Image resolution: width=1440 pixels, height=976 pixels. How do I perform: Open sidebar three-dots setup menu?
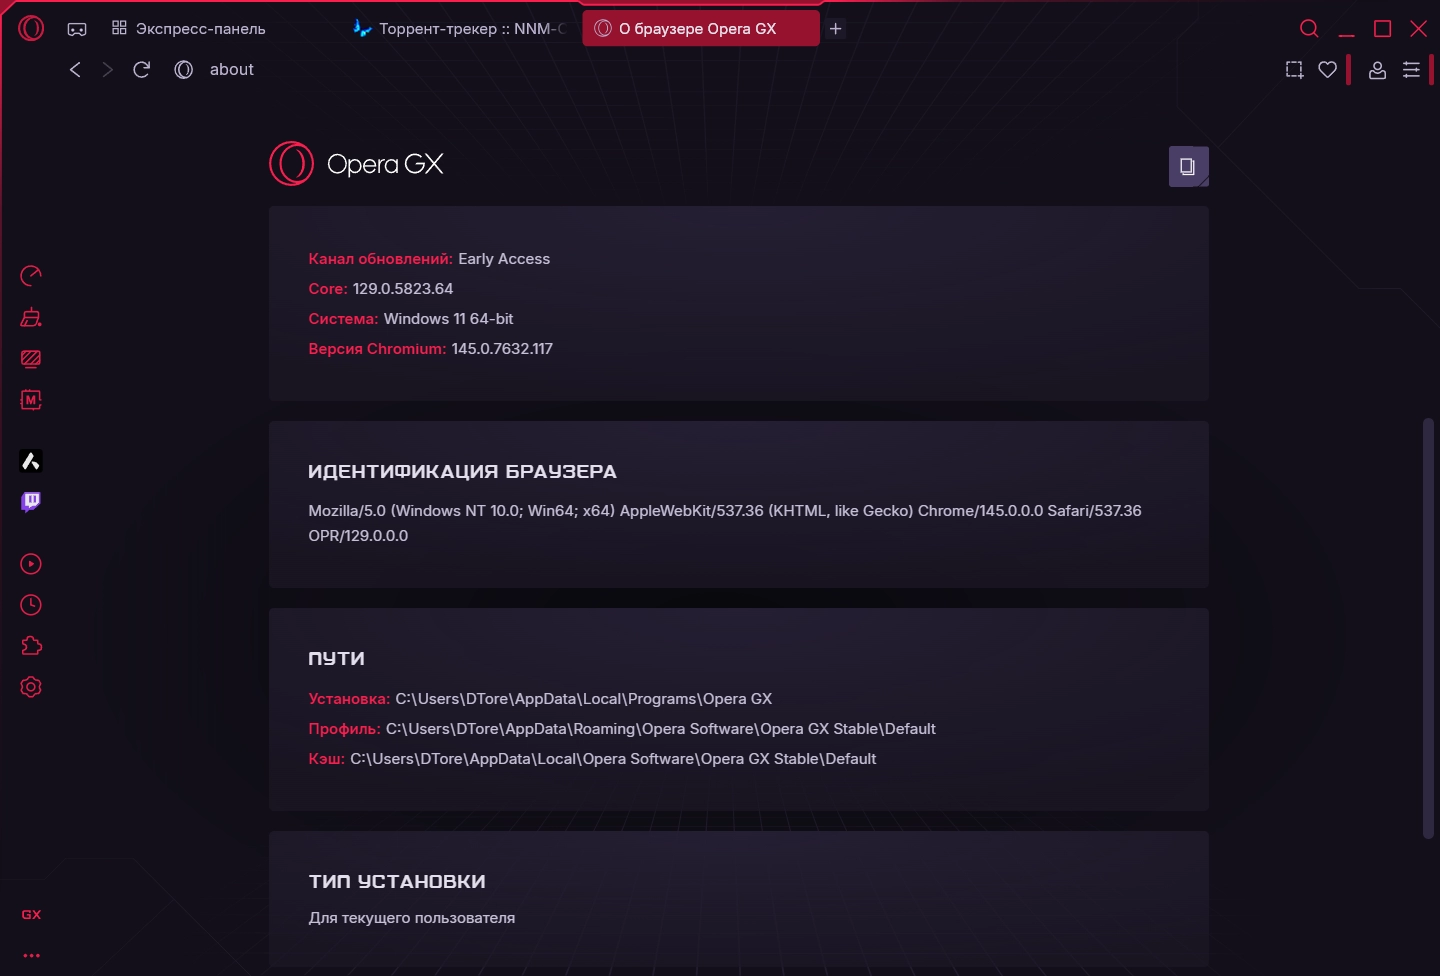tap(31, 956)
